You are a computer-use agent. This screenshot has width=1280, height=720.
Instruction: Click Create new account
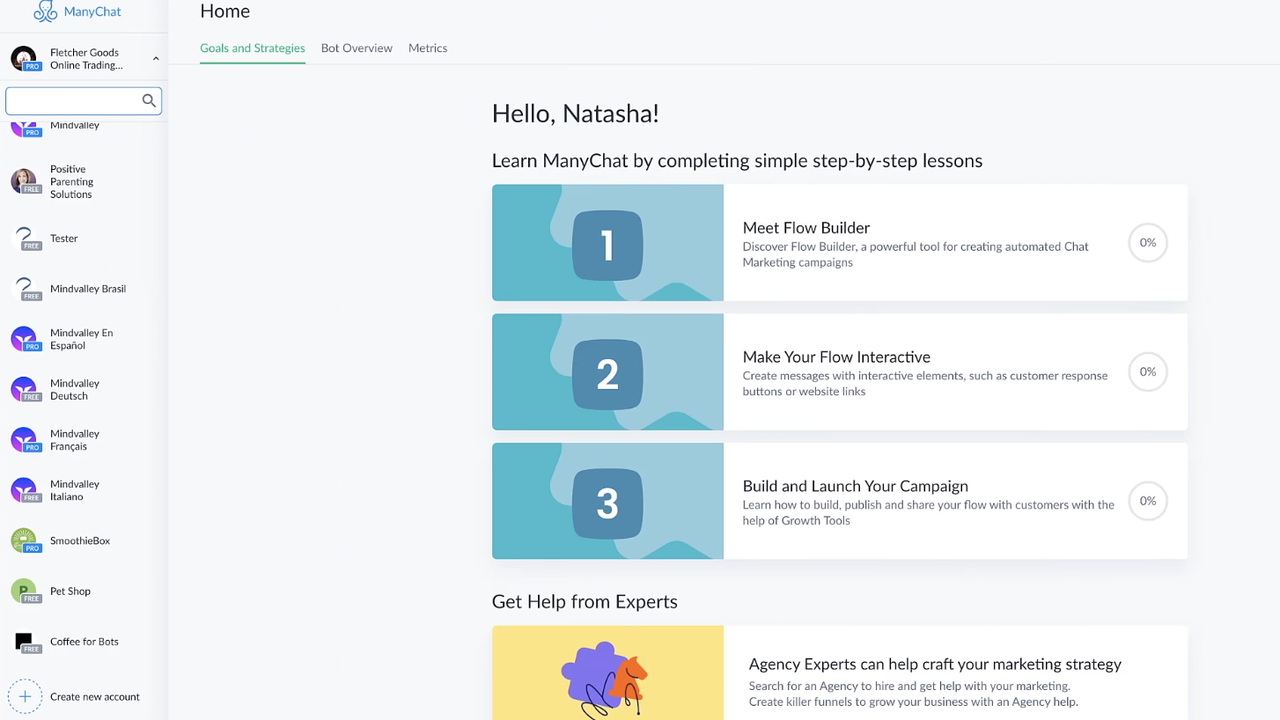point(94,696)
